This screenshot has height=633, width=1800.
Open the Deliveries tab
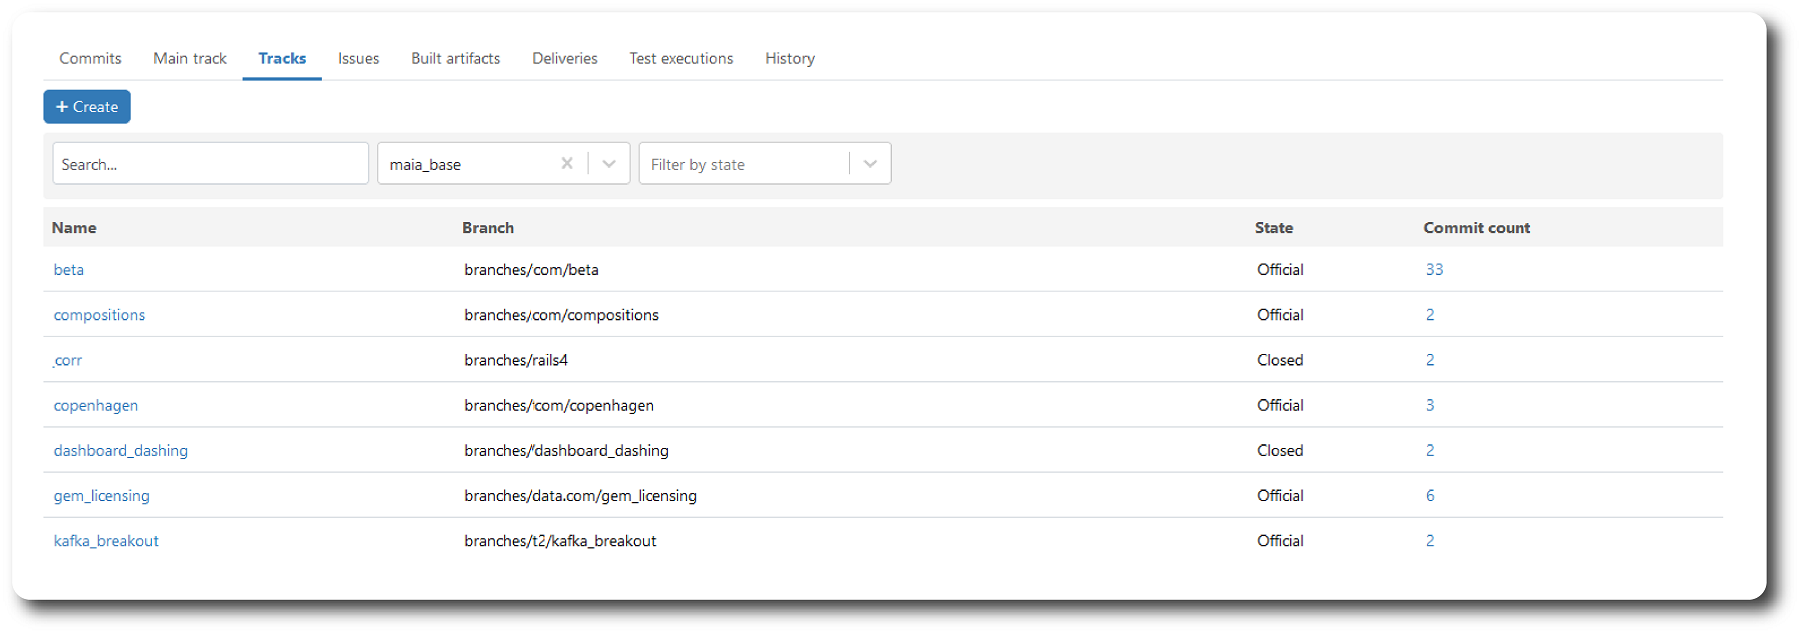tap(564, 59)
